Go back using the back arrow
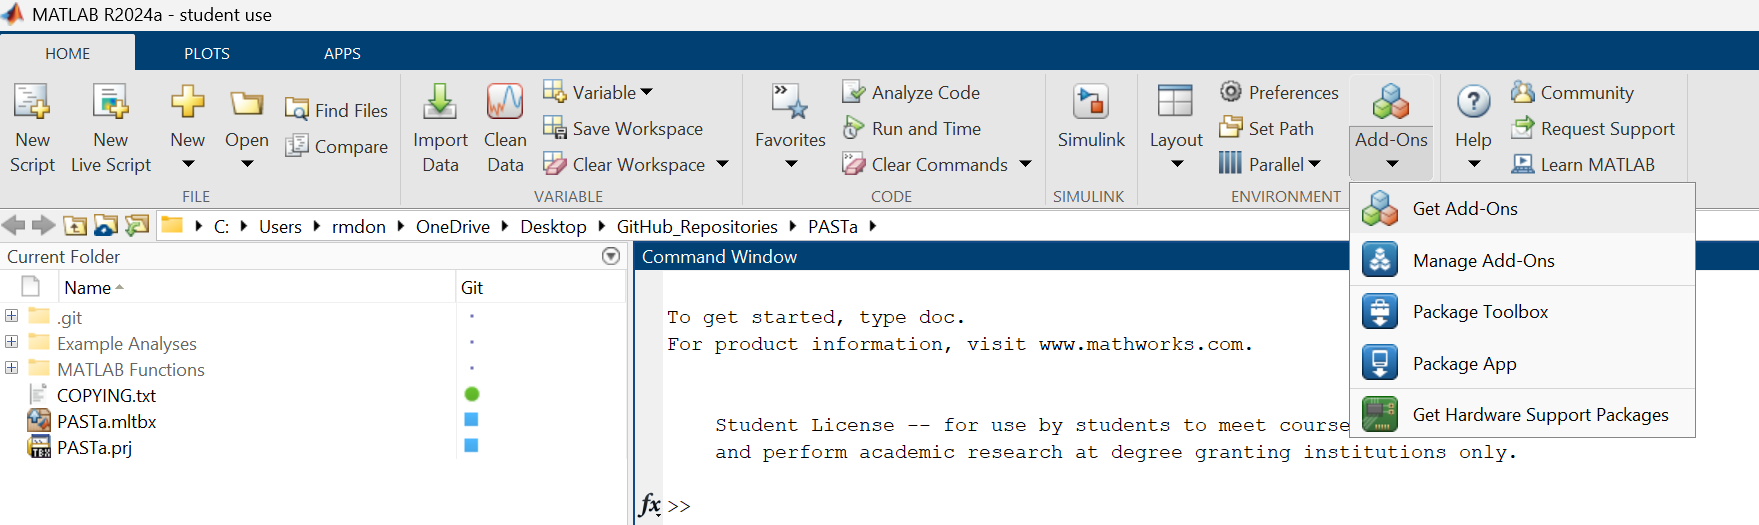 coord(14,226)
